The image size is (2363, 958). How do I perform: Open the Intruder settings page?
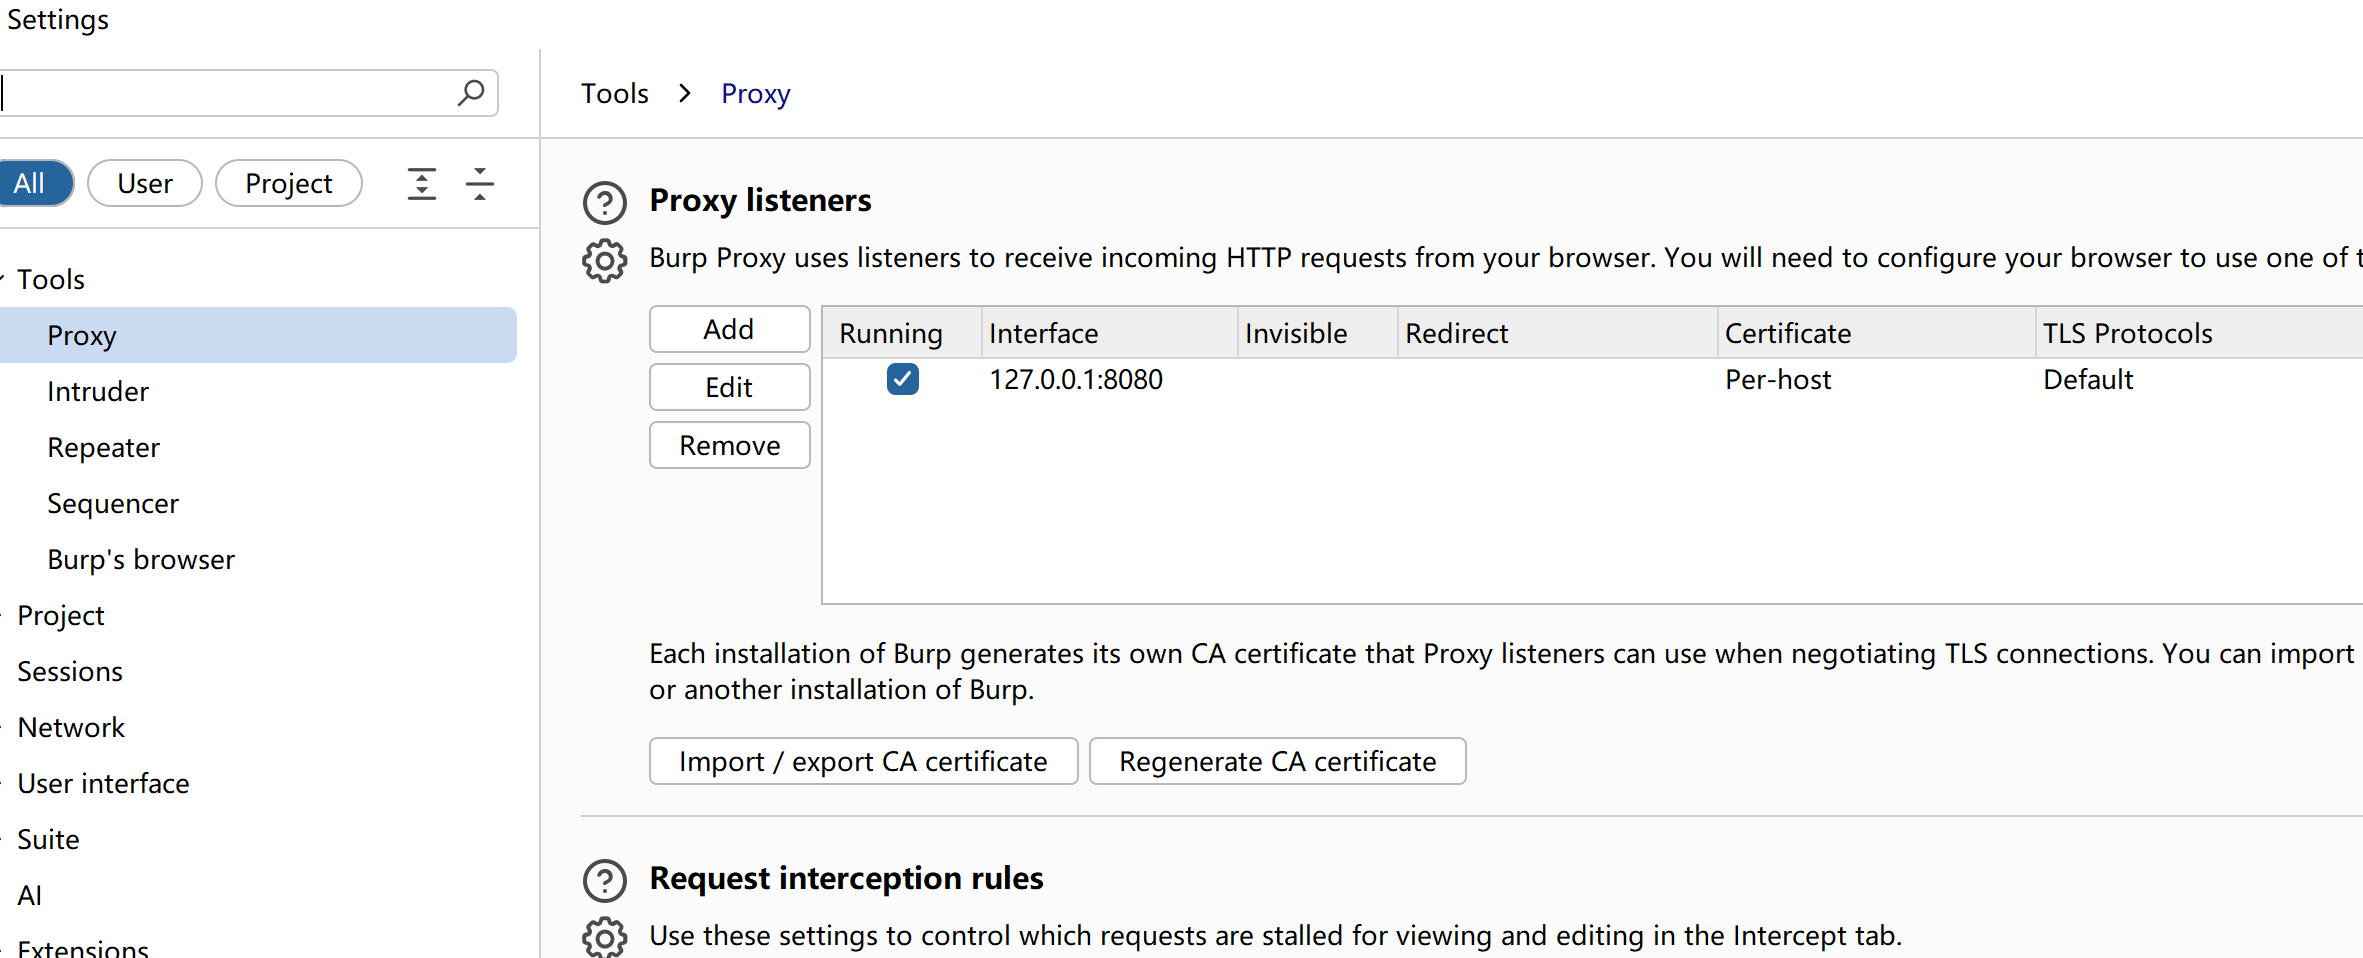click(98, 391)
